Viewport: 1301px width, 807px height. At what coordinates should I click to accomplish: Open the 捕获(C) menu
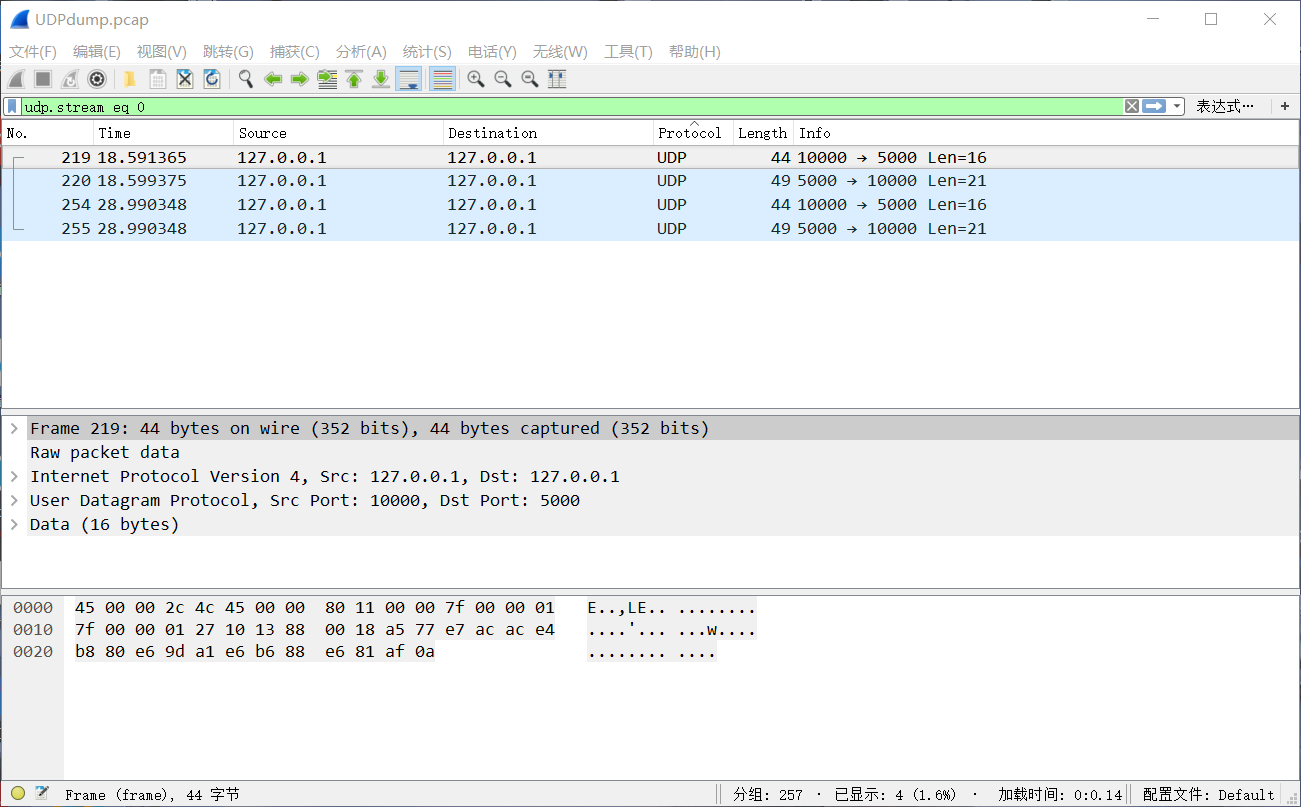click(295, 52)
